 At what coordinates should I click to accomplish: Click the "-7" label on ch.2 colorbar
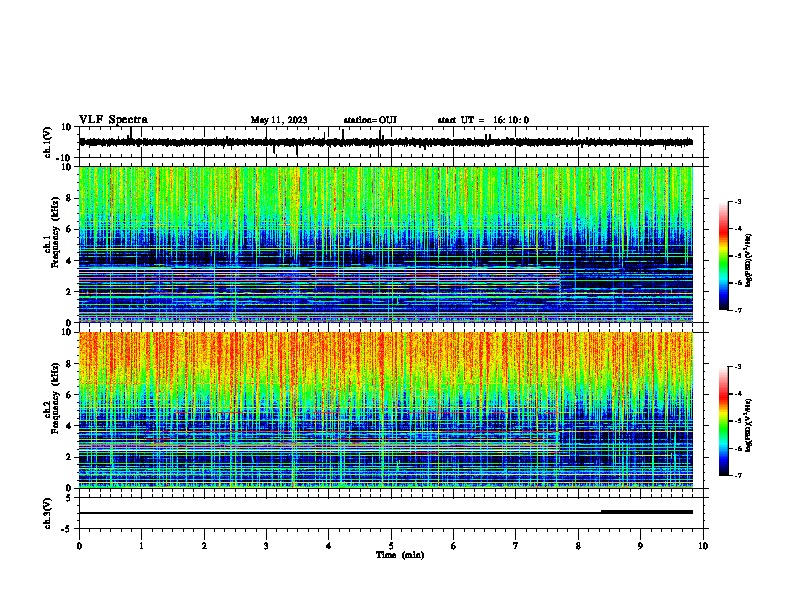pyautogui.click(x=737, y=475)
